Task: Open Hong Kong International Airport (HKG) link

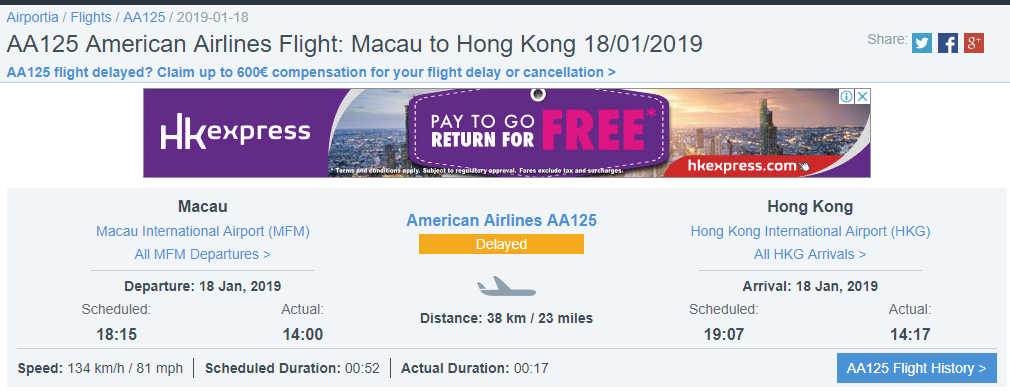Action: point(810,231)
